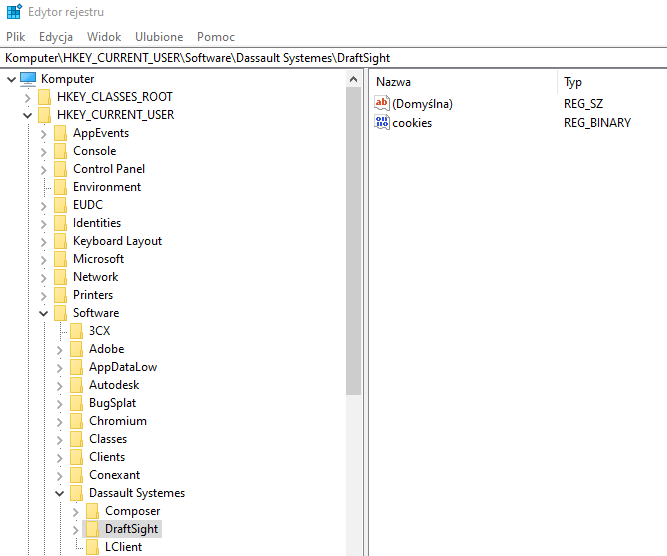
Task: Click the (Domyślna) string value icon
Action: point(382,103)
